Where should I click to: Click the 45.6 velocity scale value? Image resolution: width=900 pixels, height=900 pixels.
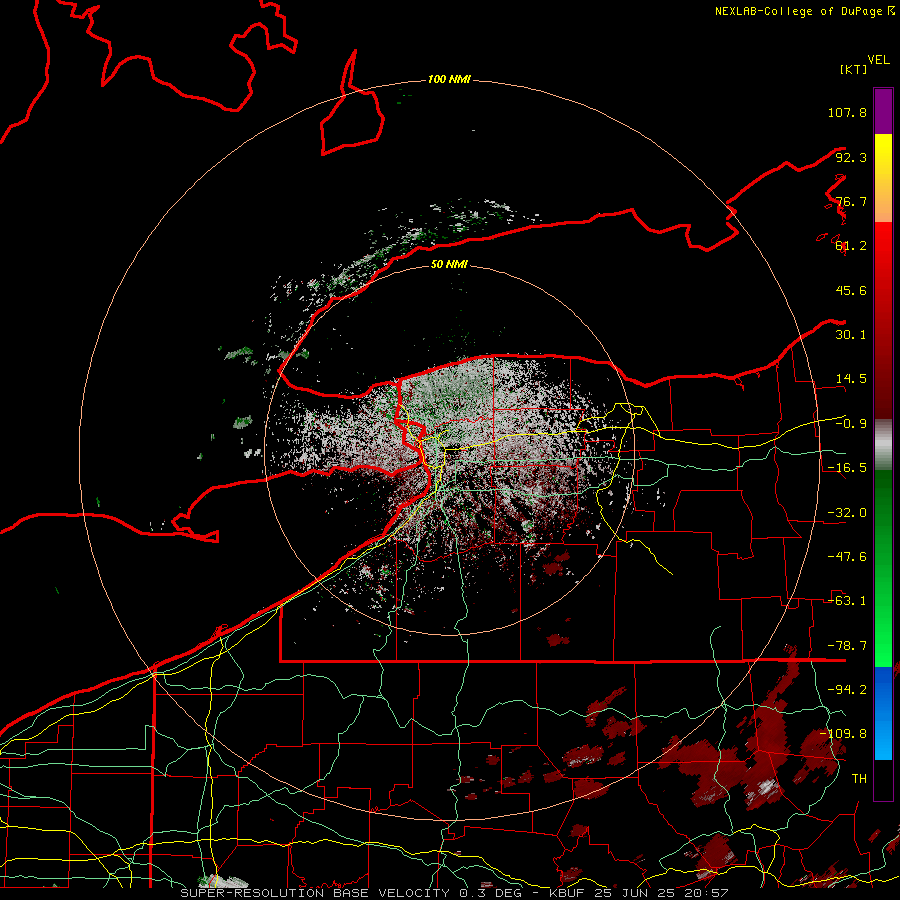851,290
